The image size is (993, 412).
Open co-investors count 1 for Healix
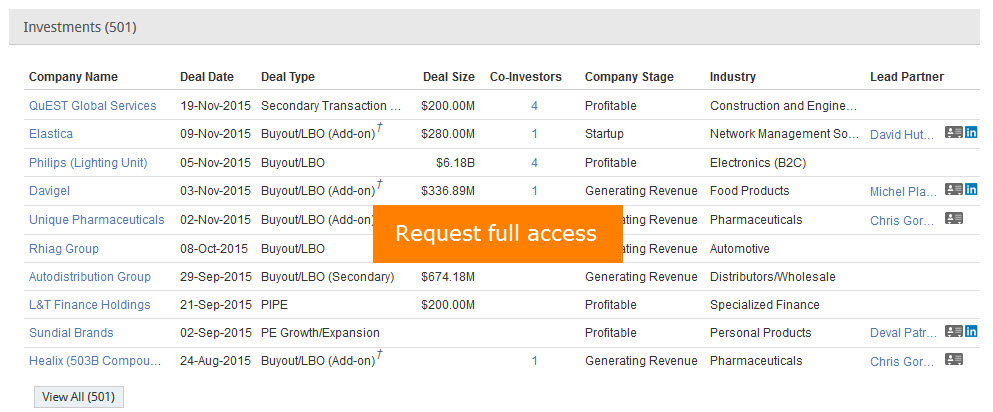click(x=534, y=361)
